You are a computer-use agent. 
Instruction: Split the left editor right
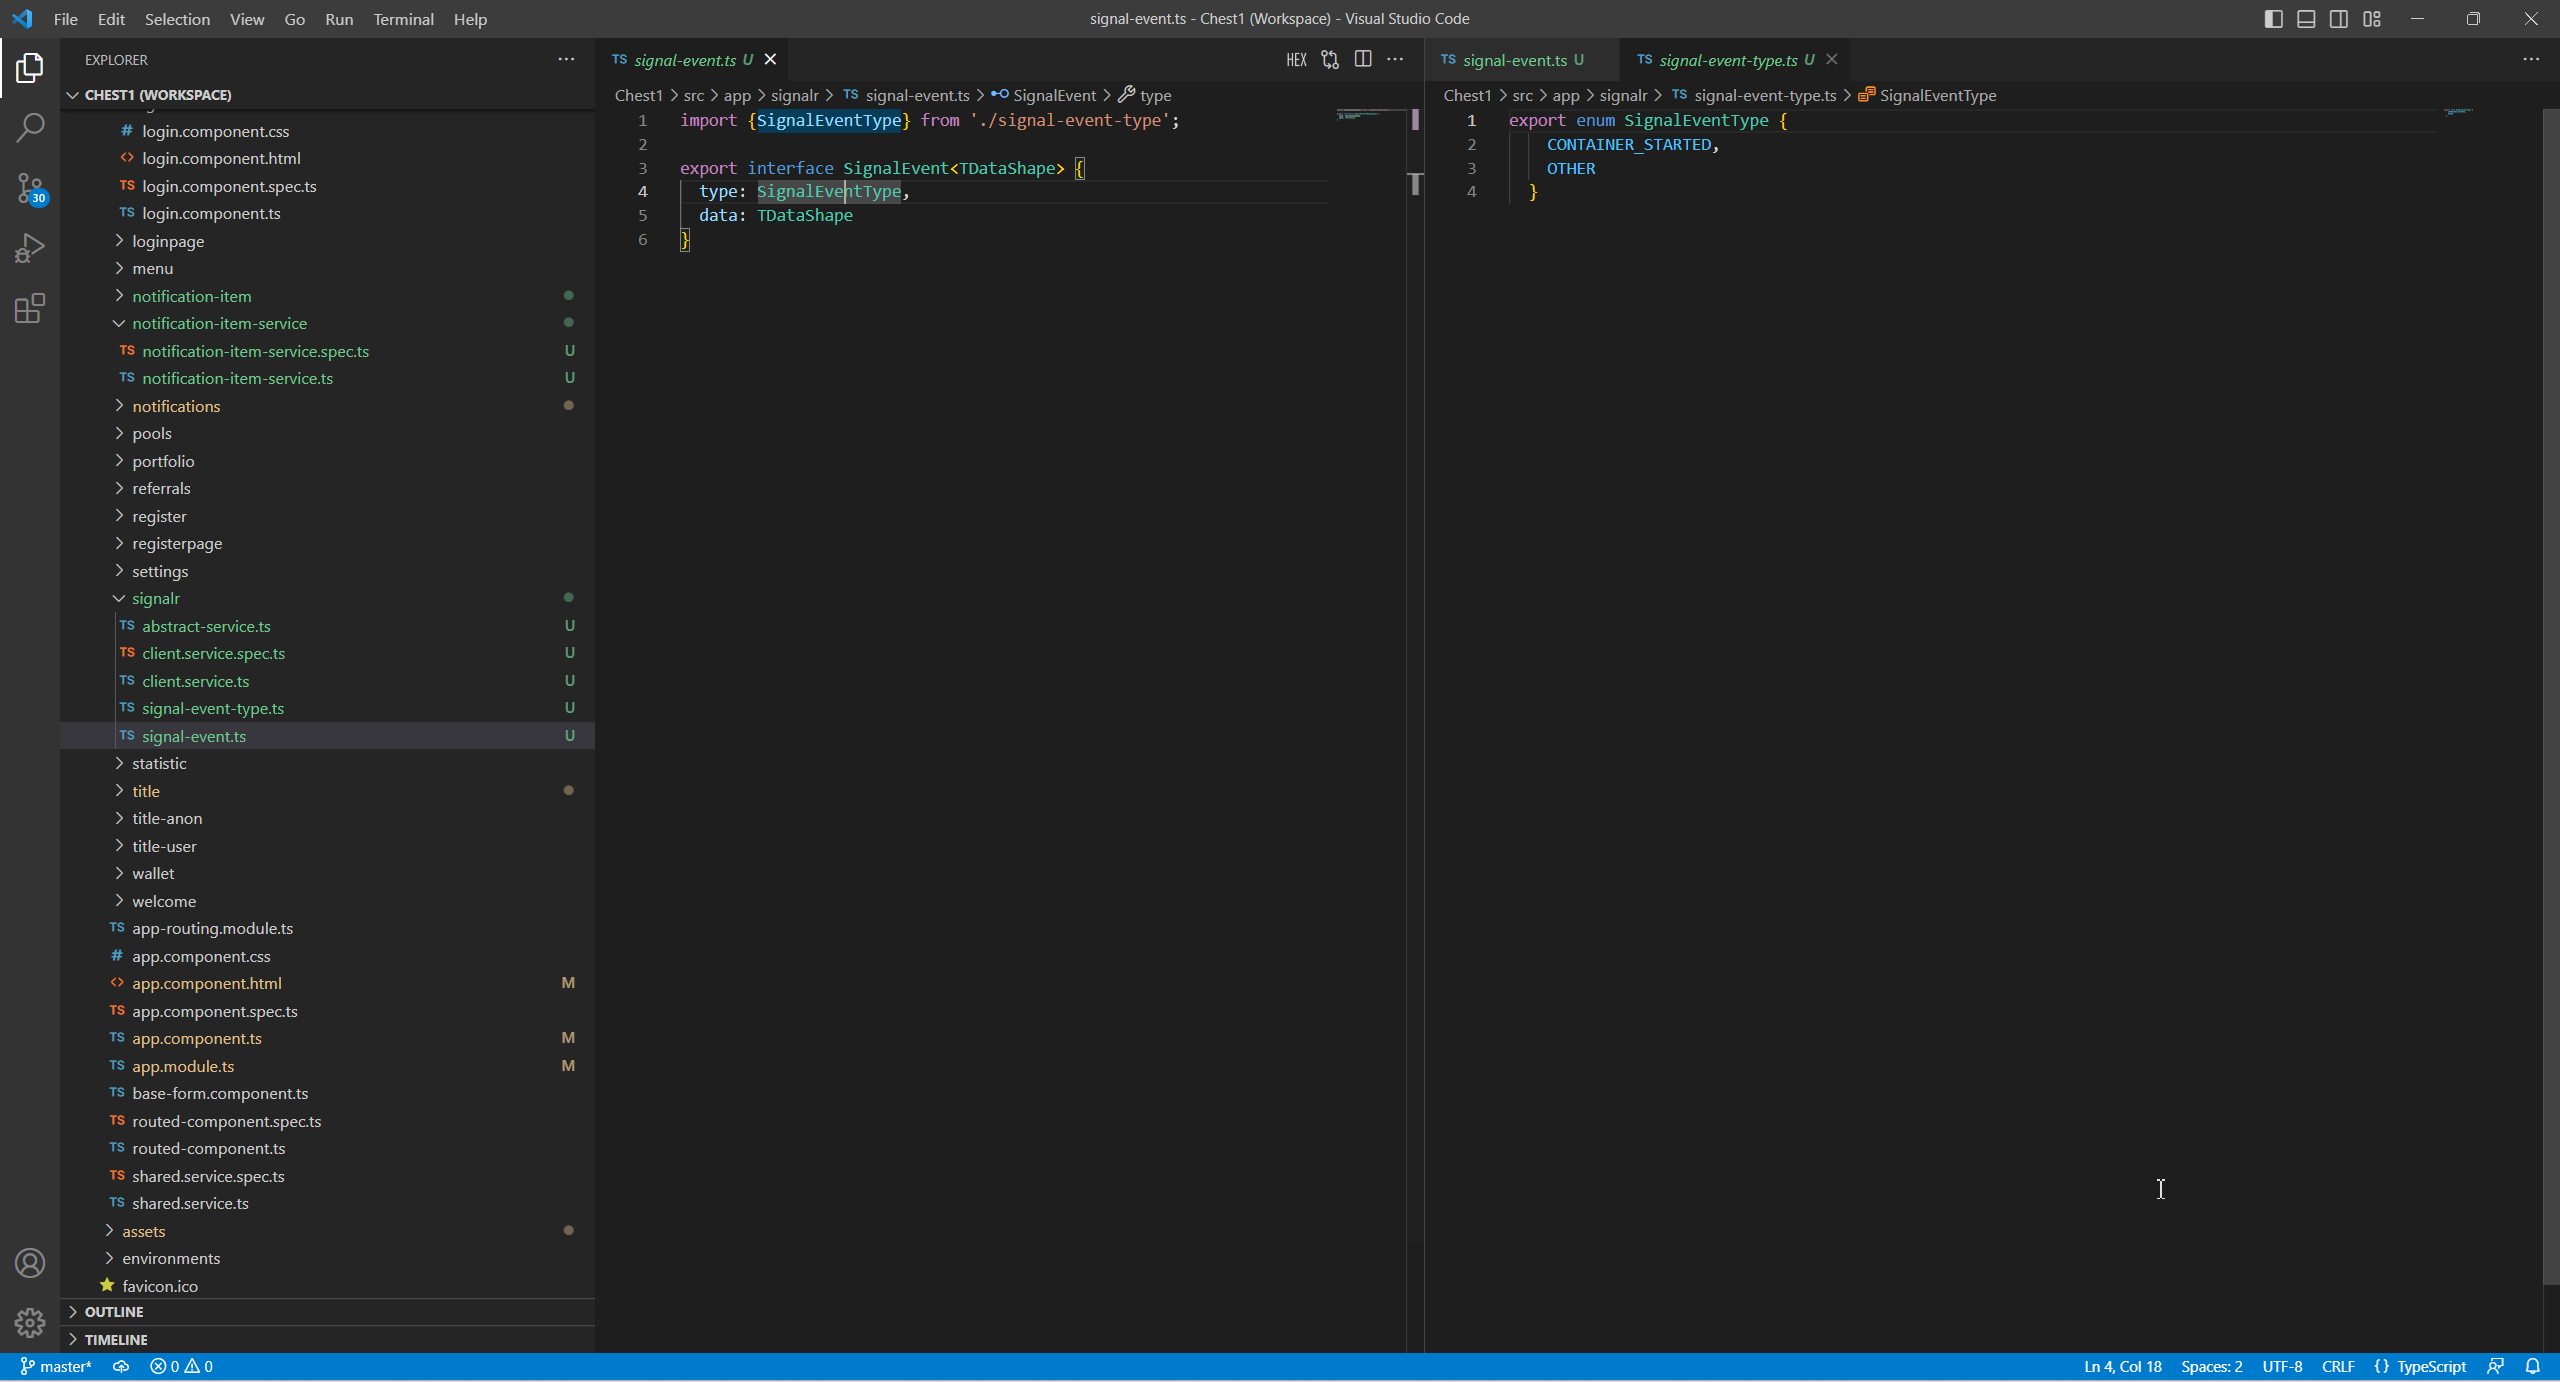coord(1363,60)
